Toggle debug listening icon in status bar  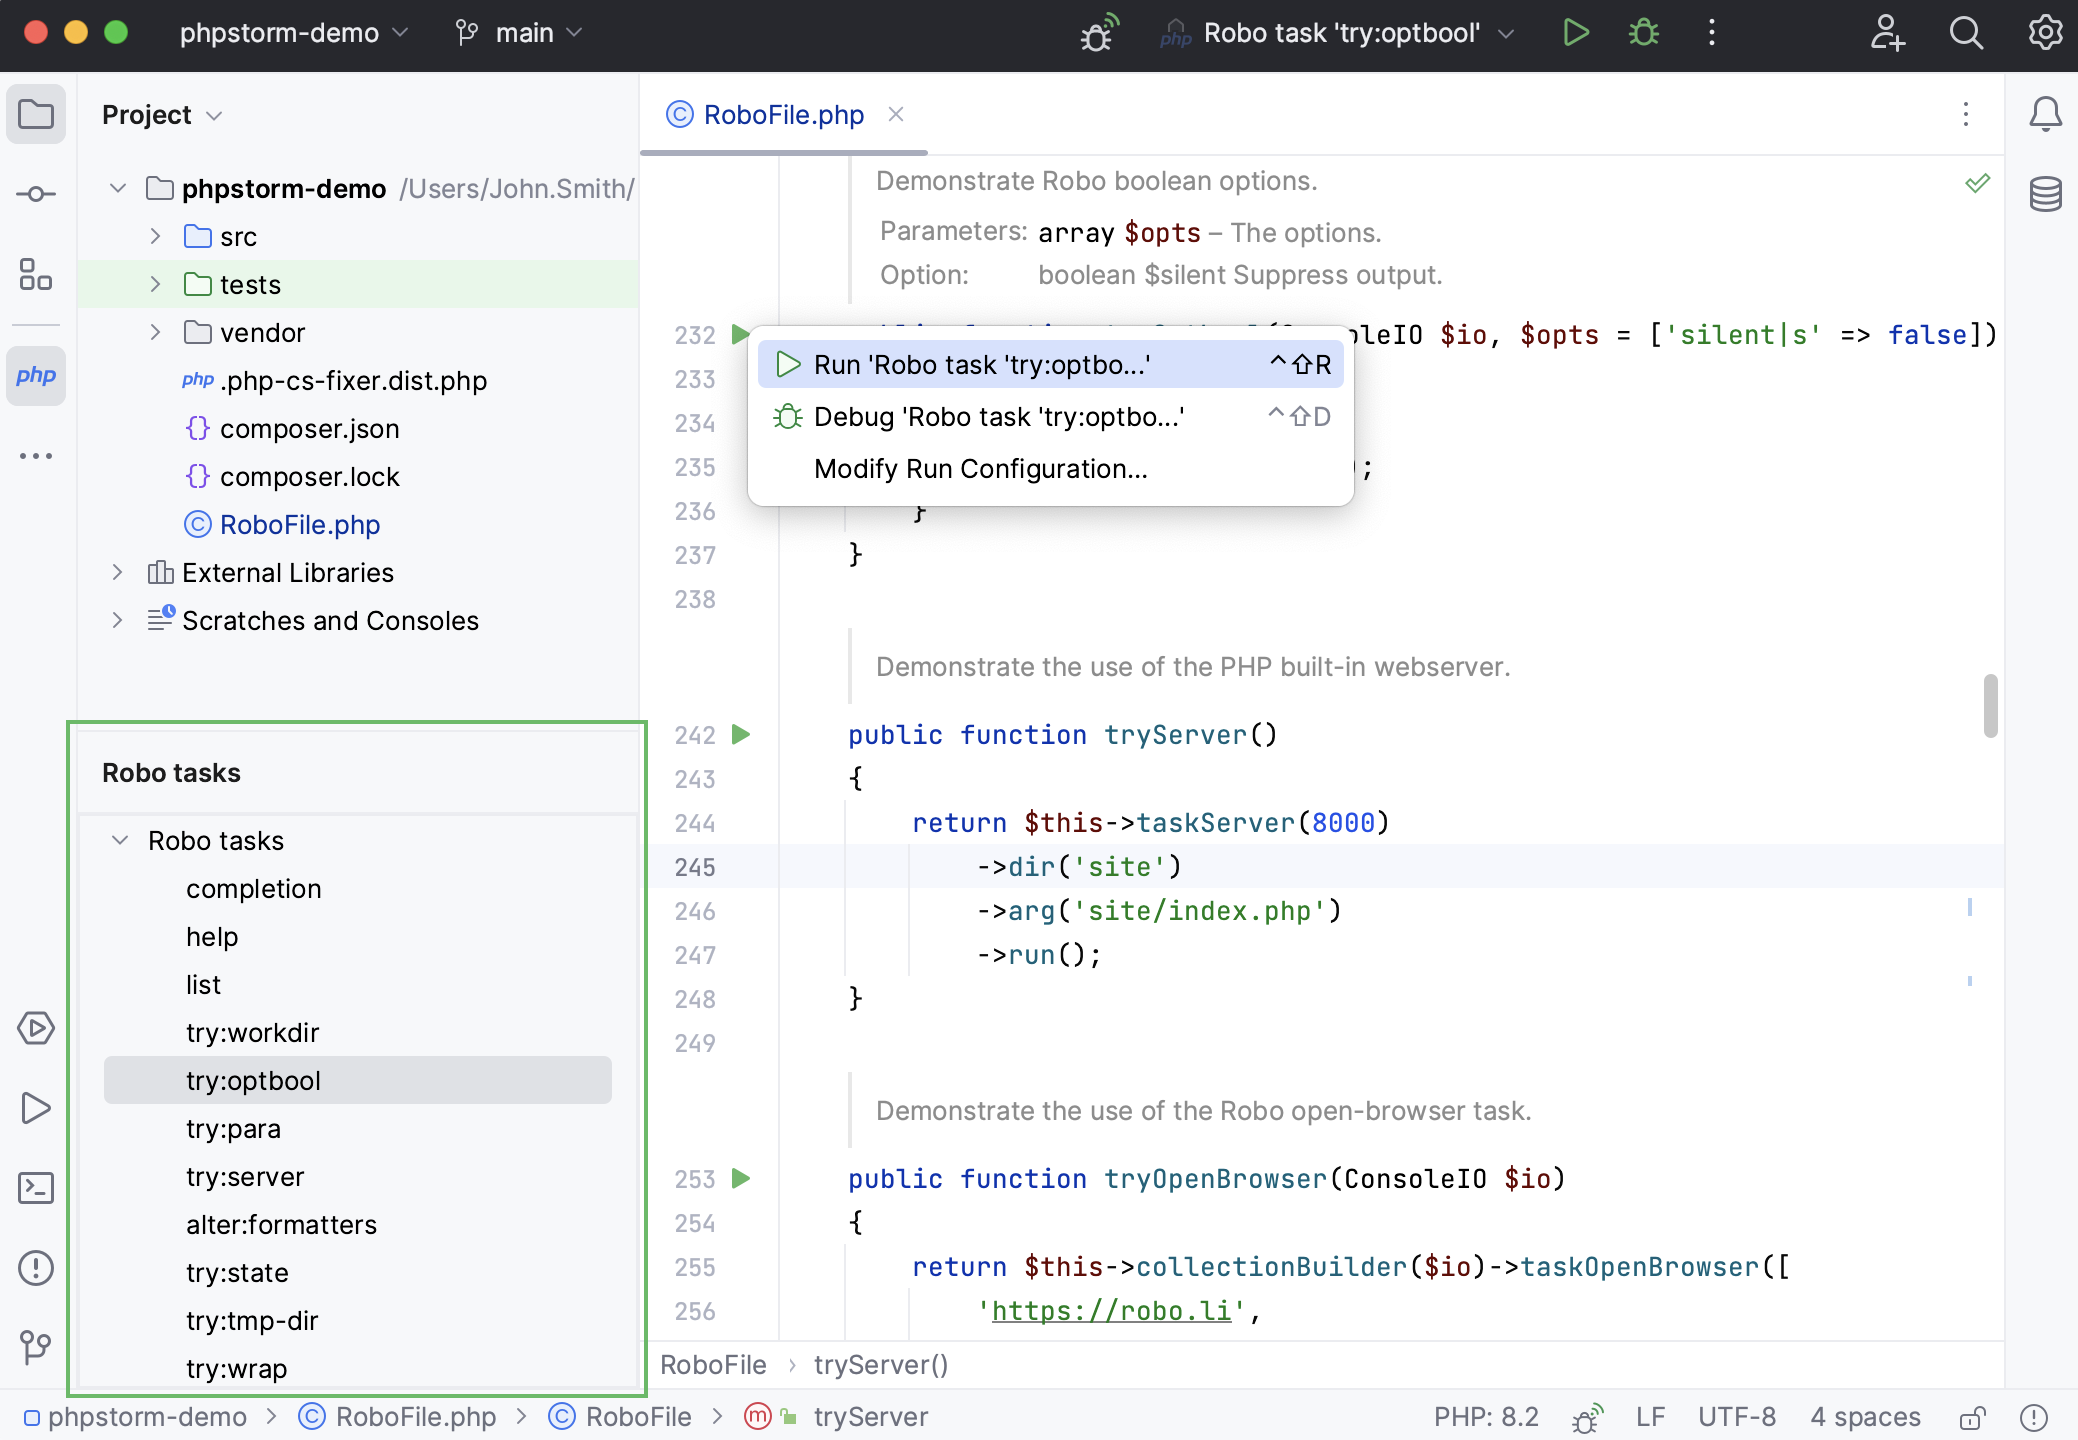1587,1417
